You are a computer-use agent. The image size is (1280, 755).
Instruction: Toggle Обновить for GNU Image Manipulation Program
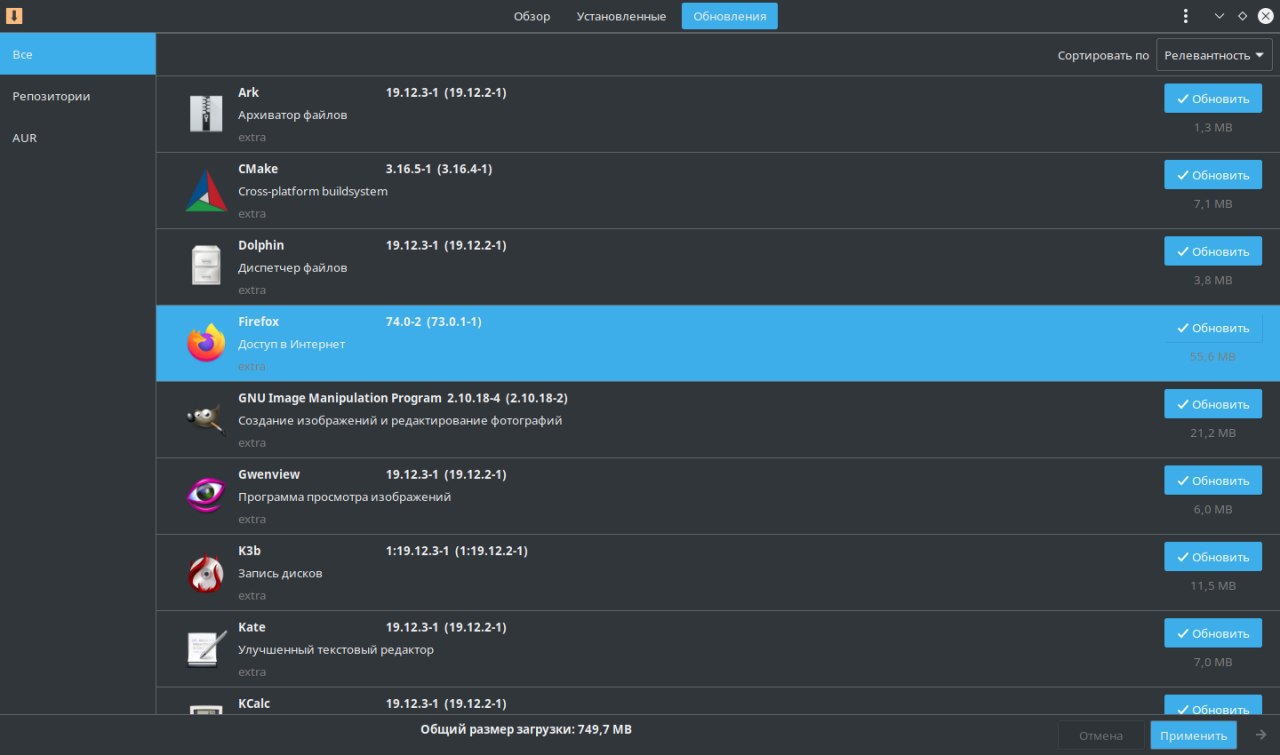point(1213,405)
